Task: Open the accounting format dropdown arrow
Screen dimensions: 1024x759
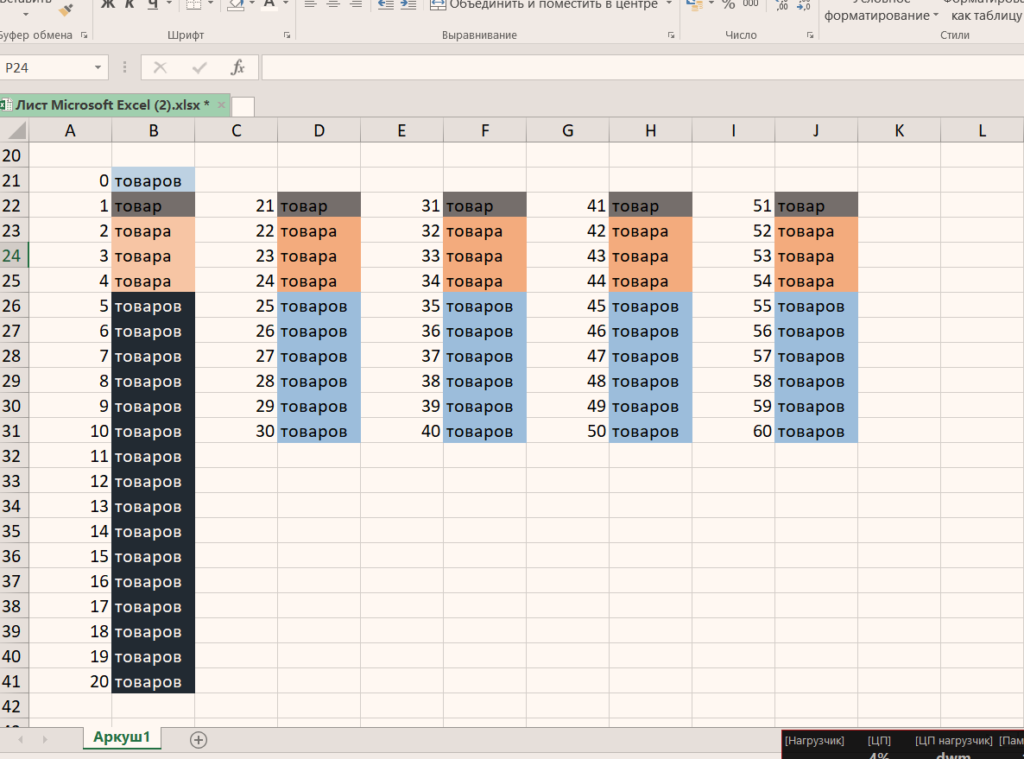Action: (711, 4)
